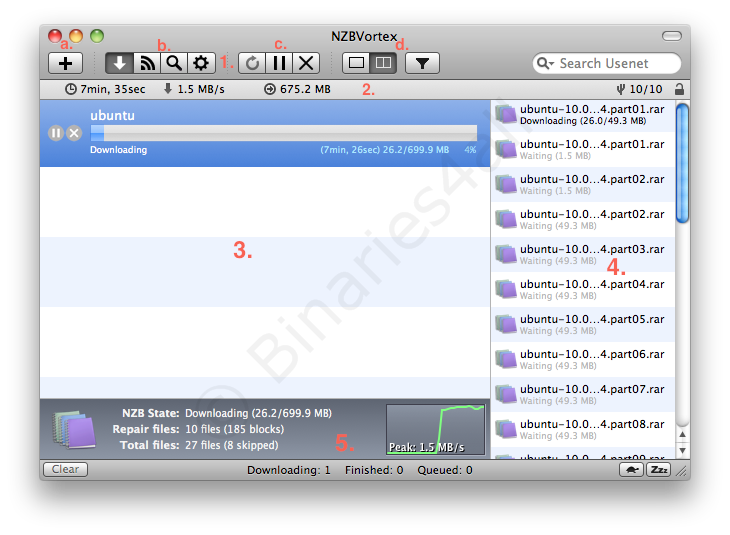Click the 10/10 connections indicator

pyautogui.click(x=639, y=89)
